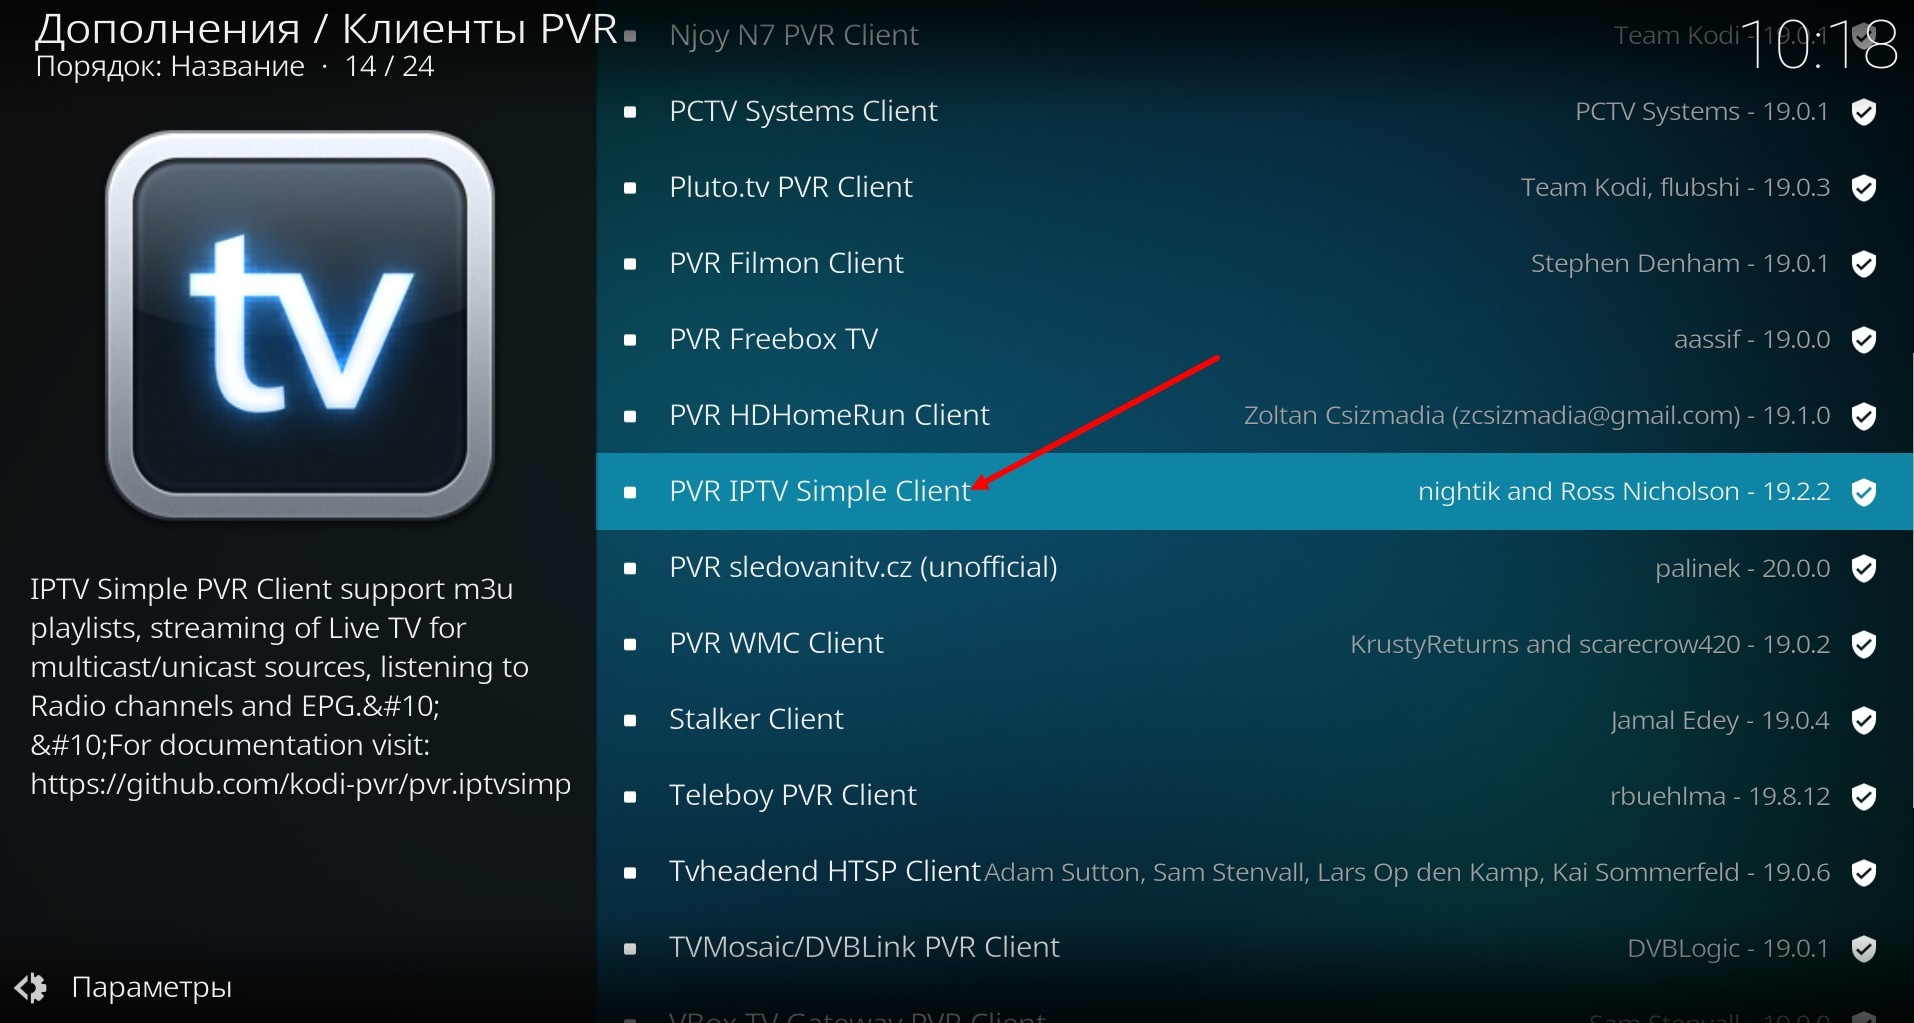Click the verified shield for PCTV Systems Client
The width and height of the screenshot is (1914, 1023).
(x=1863, y=112)
